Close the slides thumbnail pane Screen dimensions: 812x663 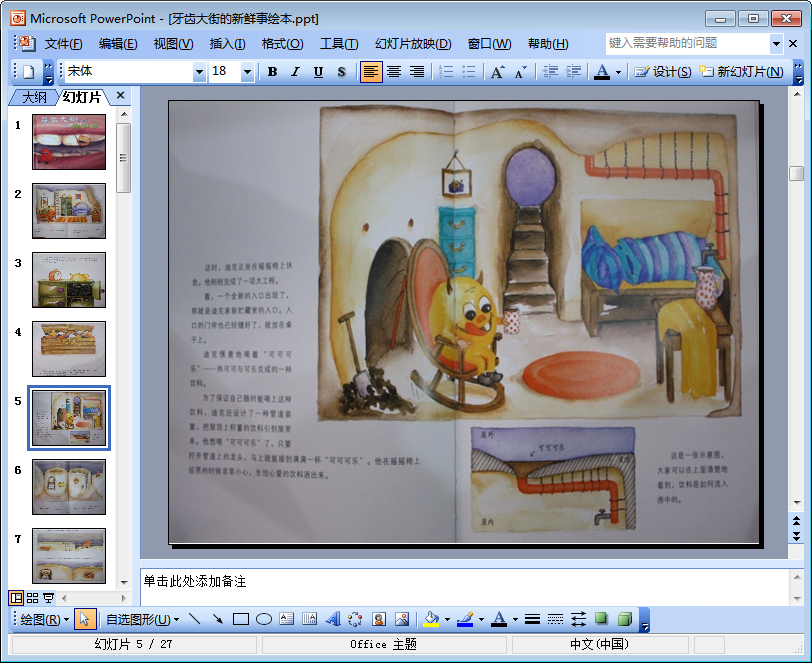pyautogui.click(x=121, y=95)
